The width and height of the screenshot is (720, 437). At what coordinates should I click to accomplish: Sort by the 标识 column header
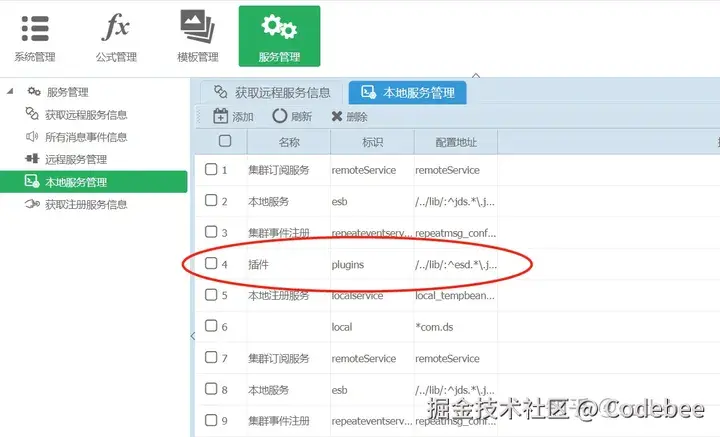(x=372, y=142)
